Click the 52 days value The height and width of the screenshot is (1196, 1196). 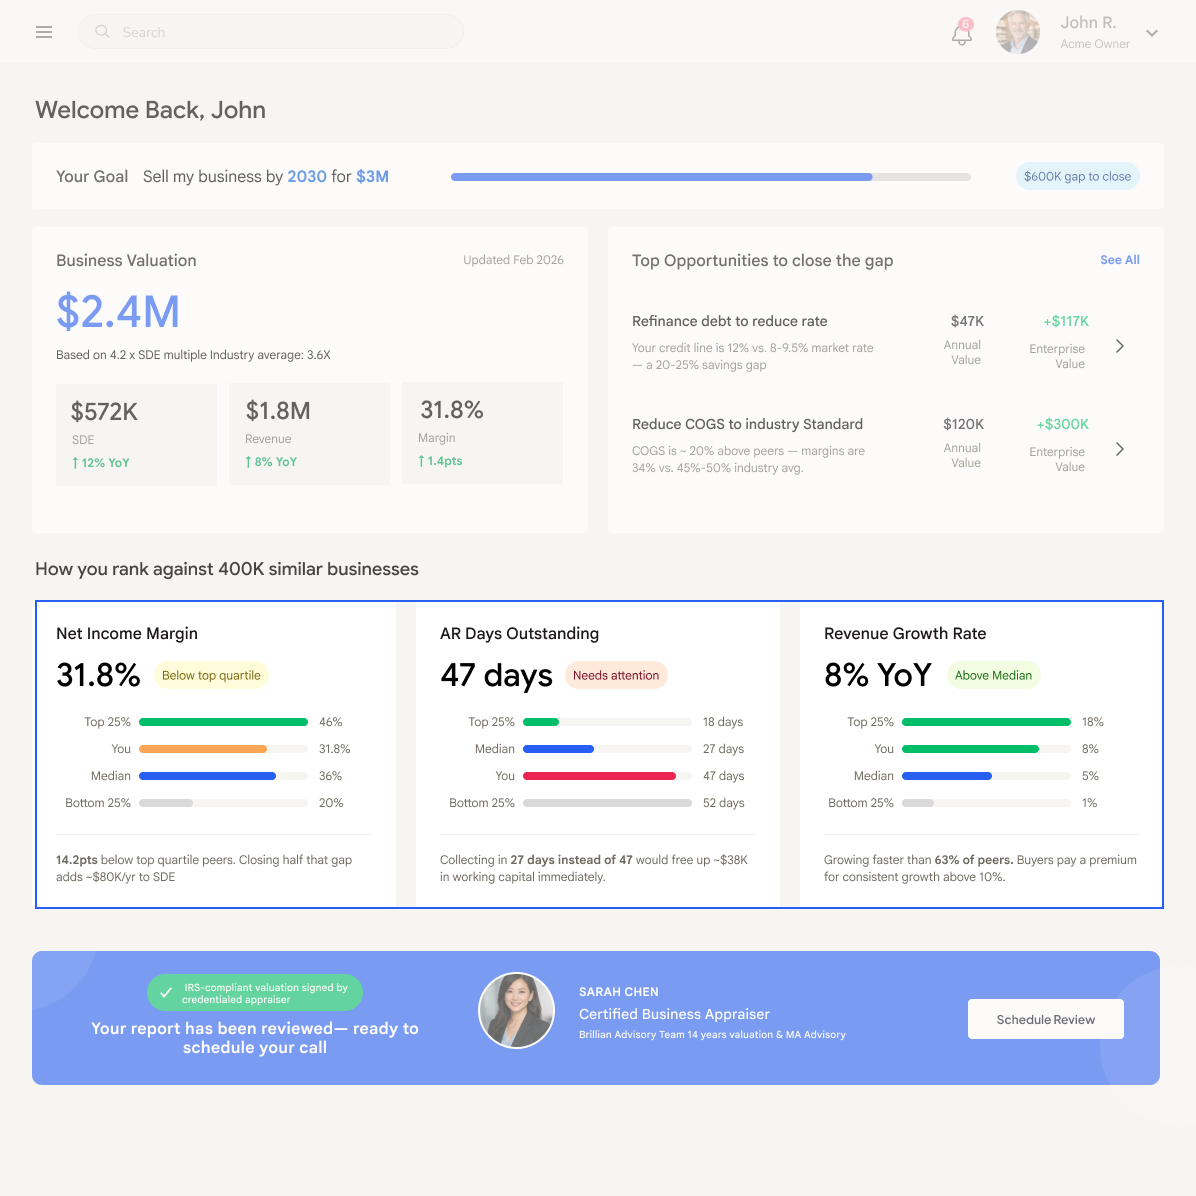click(723, 803)
